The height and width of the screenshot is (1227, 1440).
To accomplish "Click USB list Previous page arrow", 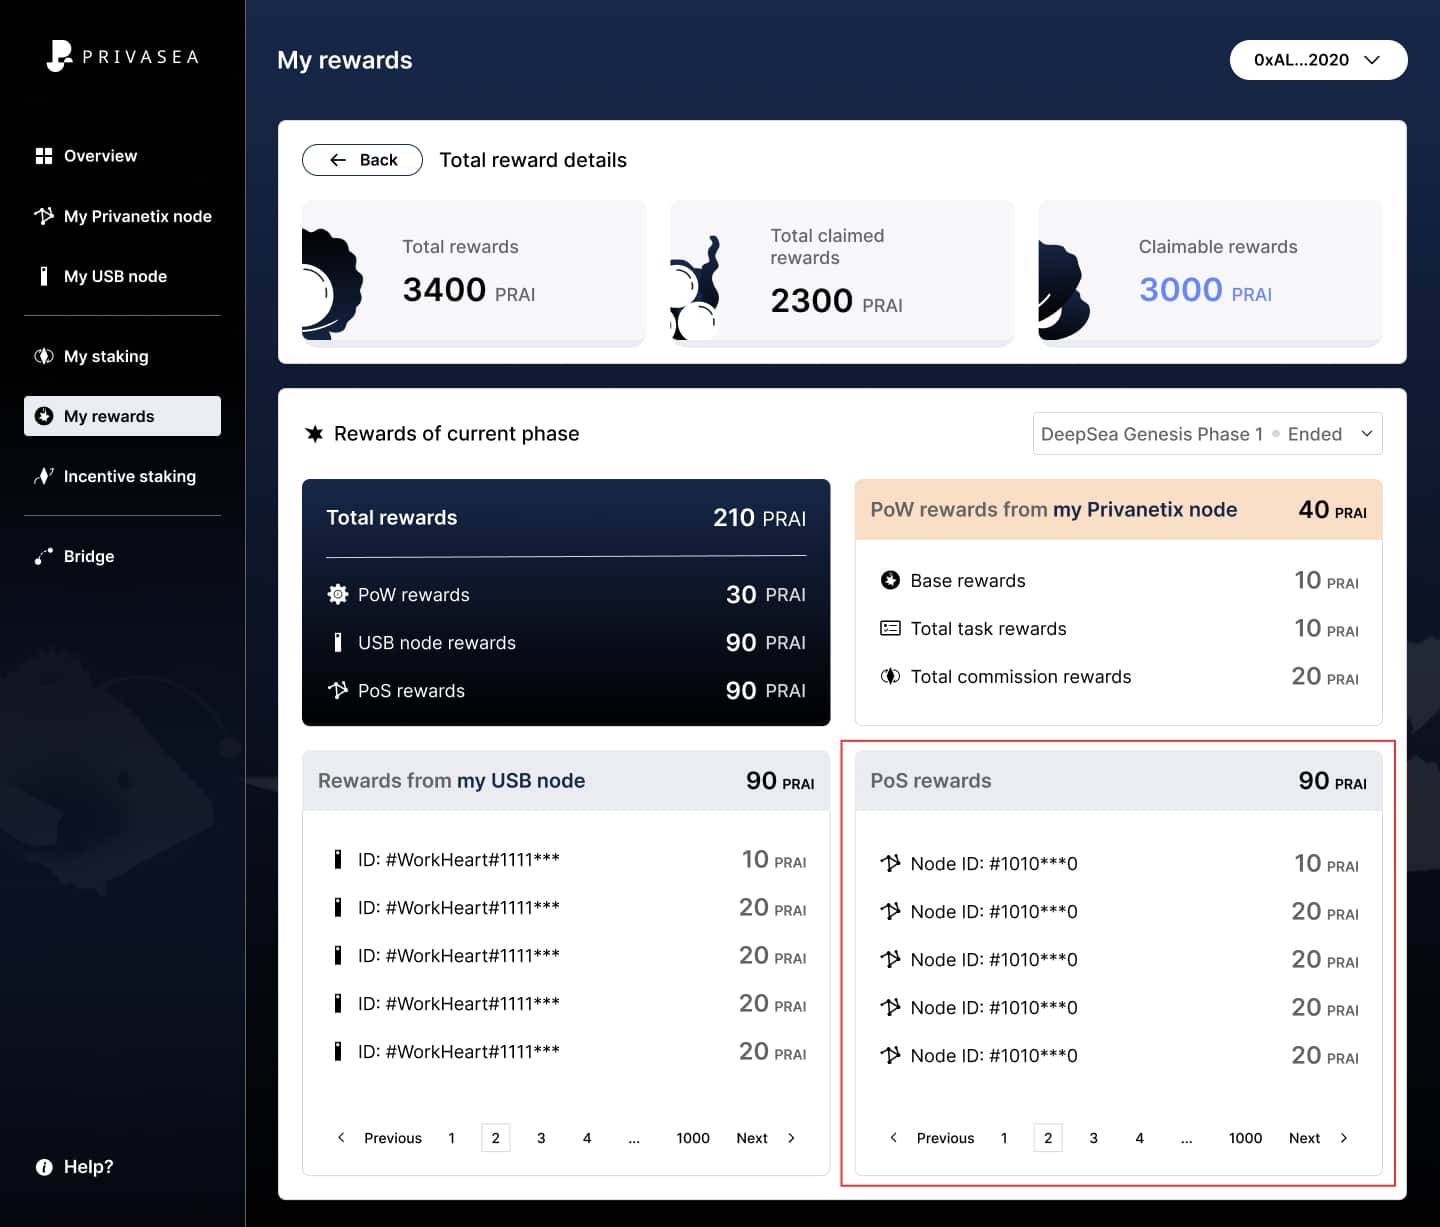I will [341, 1138].
